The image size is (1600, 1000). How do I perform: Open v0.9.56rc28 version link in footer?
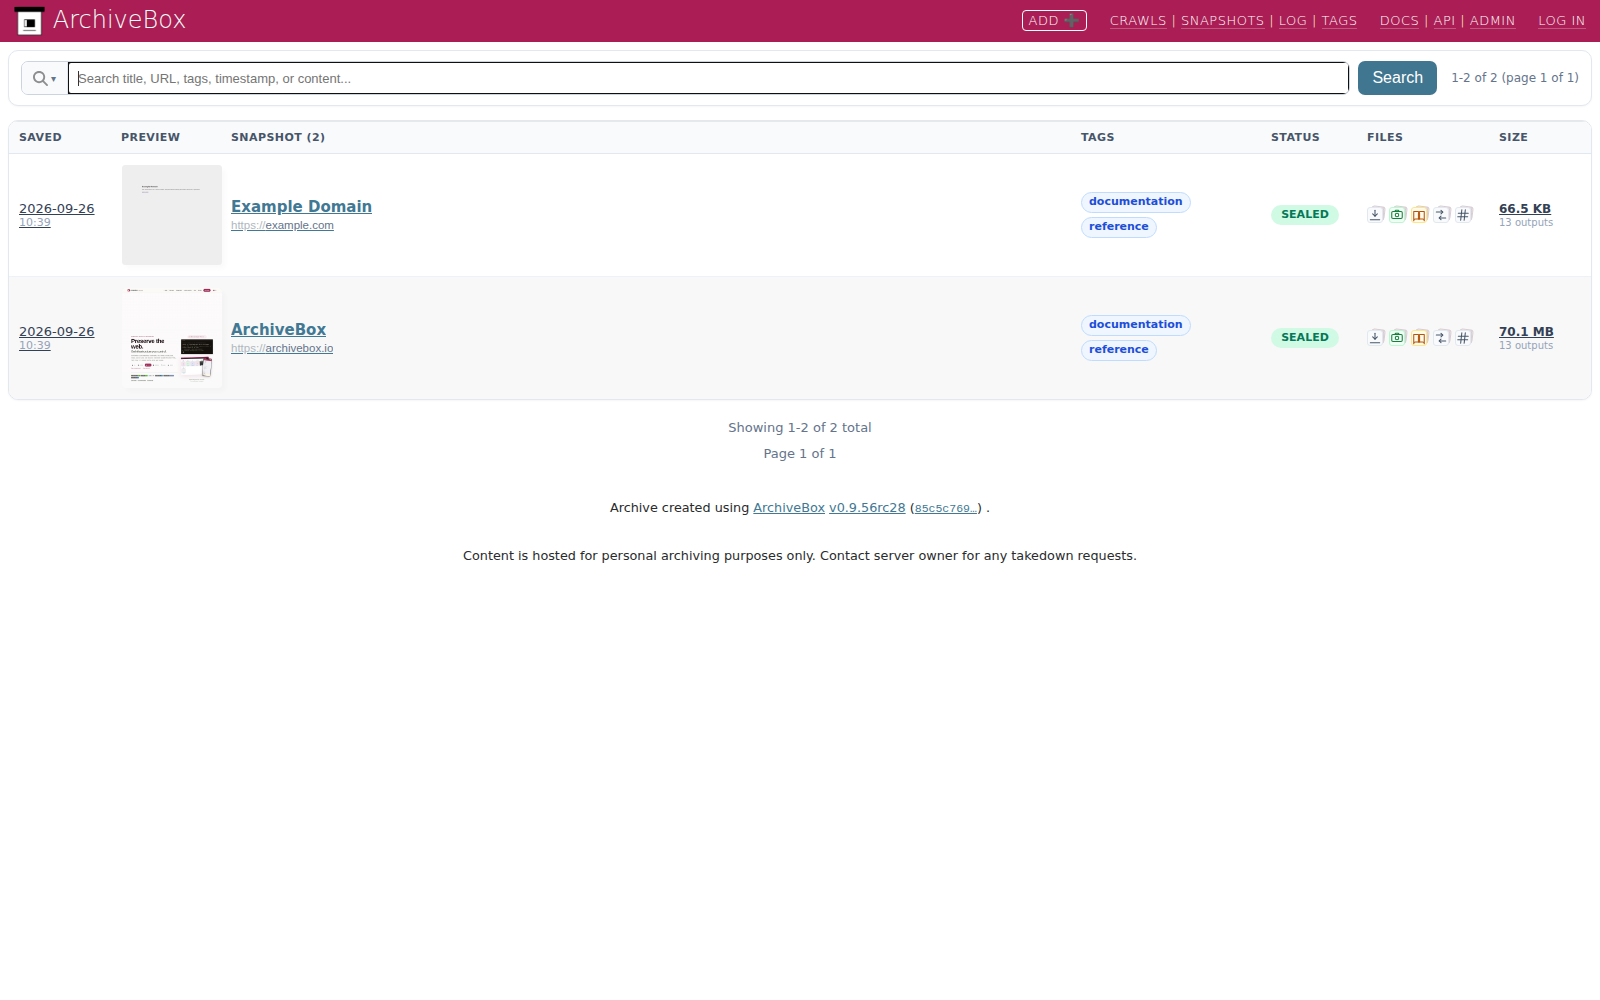point(867,508)
